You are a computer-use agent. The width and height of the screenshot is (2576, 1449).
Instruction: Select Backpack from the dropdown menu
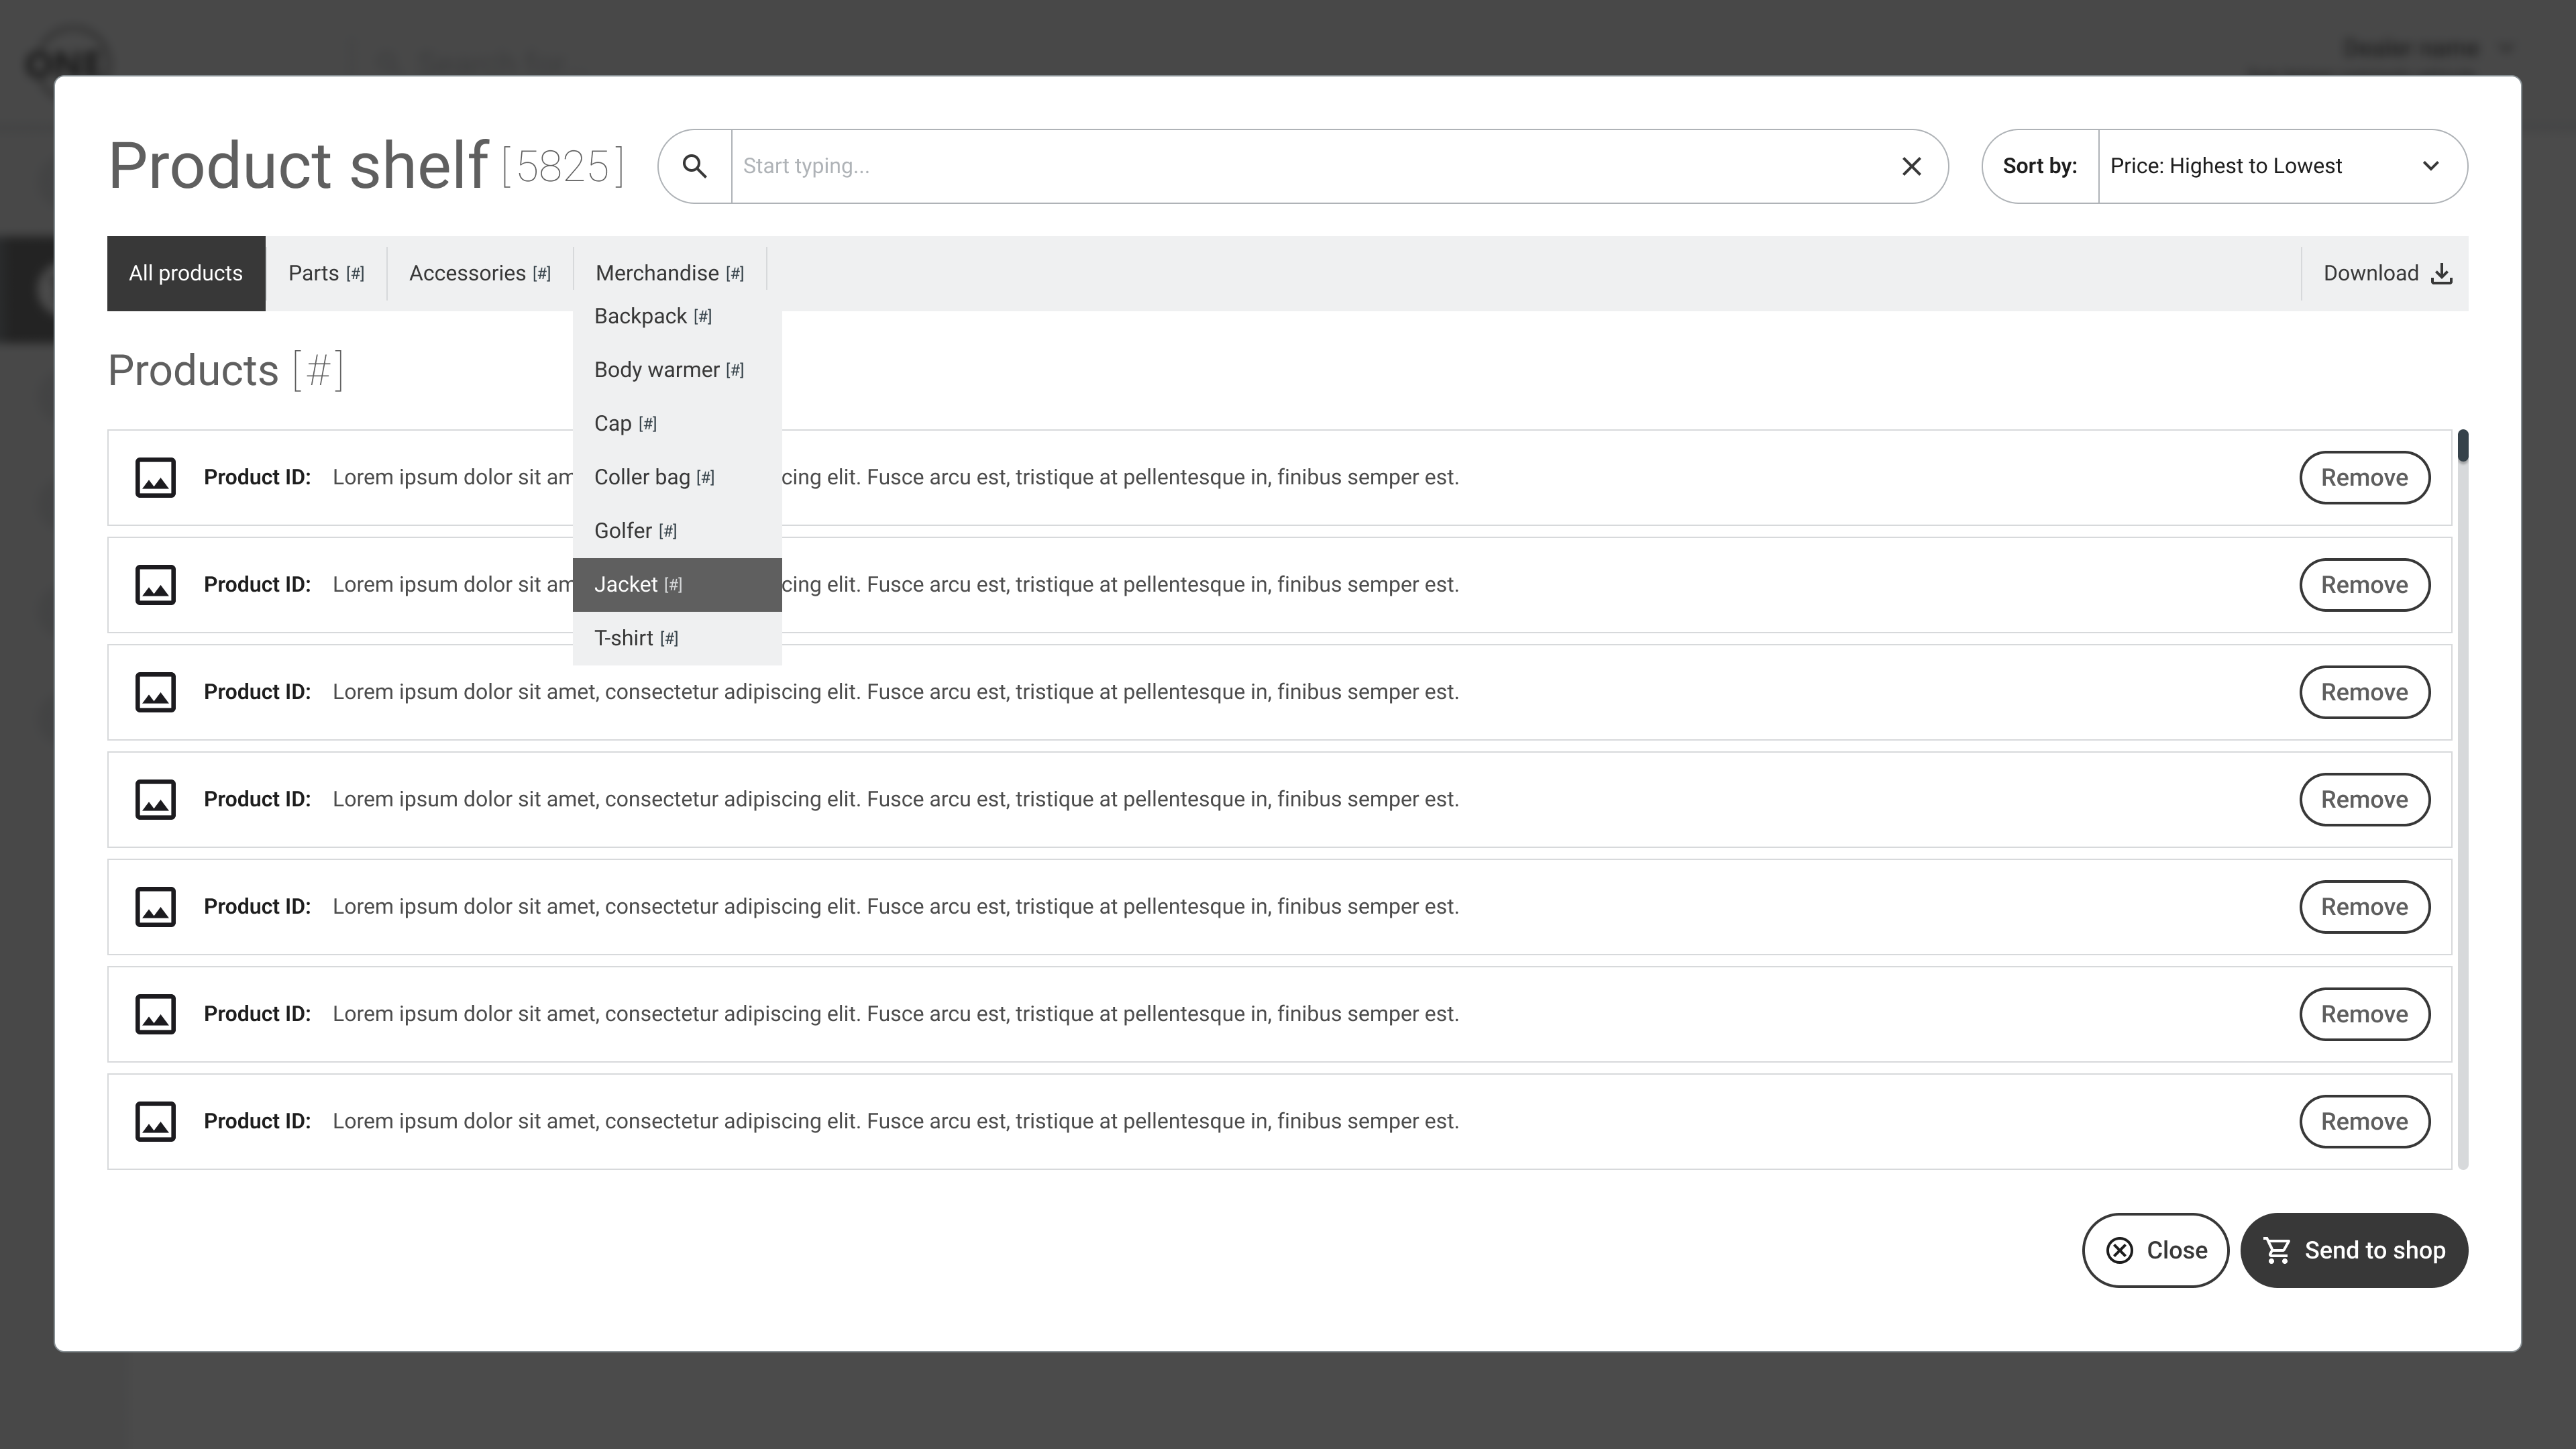[652, 317]
